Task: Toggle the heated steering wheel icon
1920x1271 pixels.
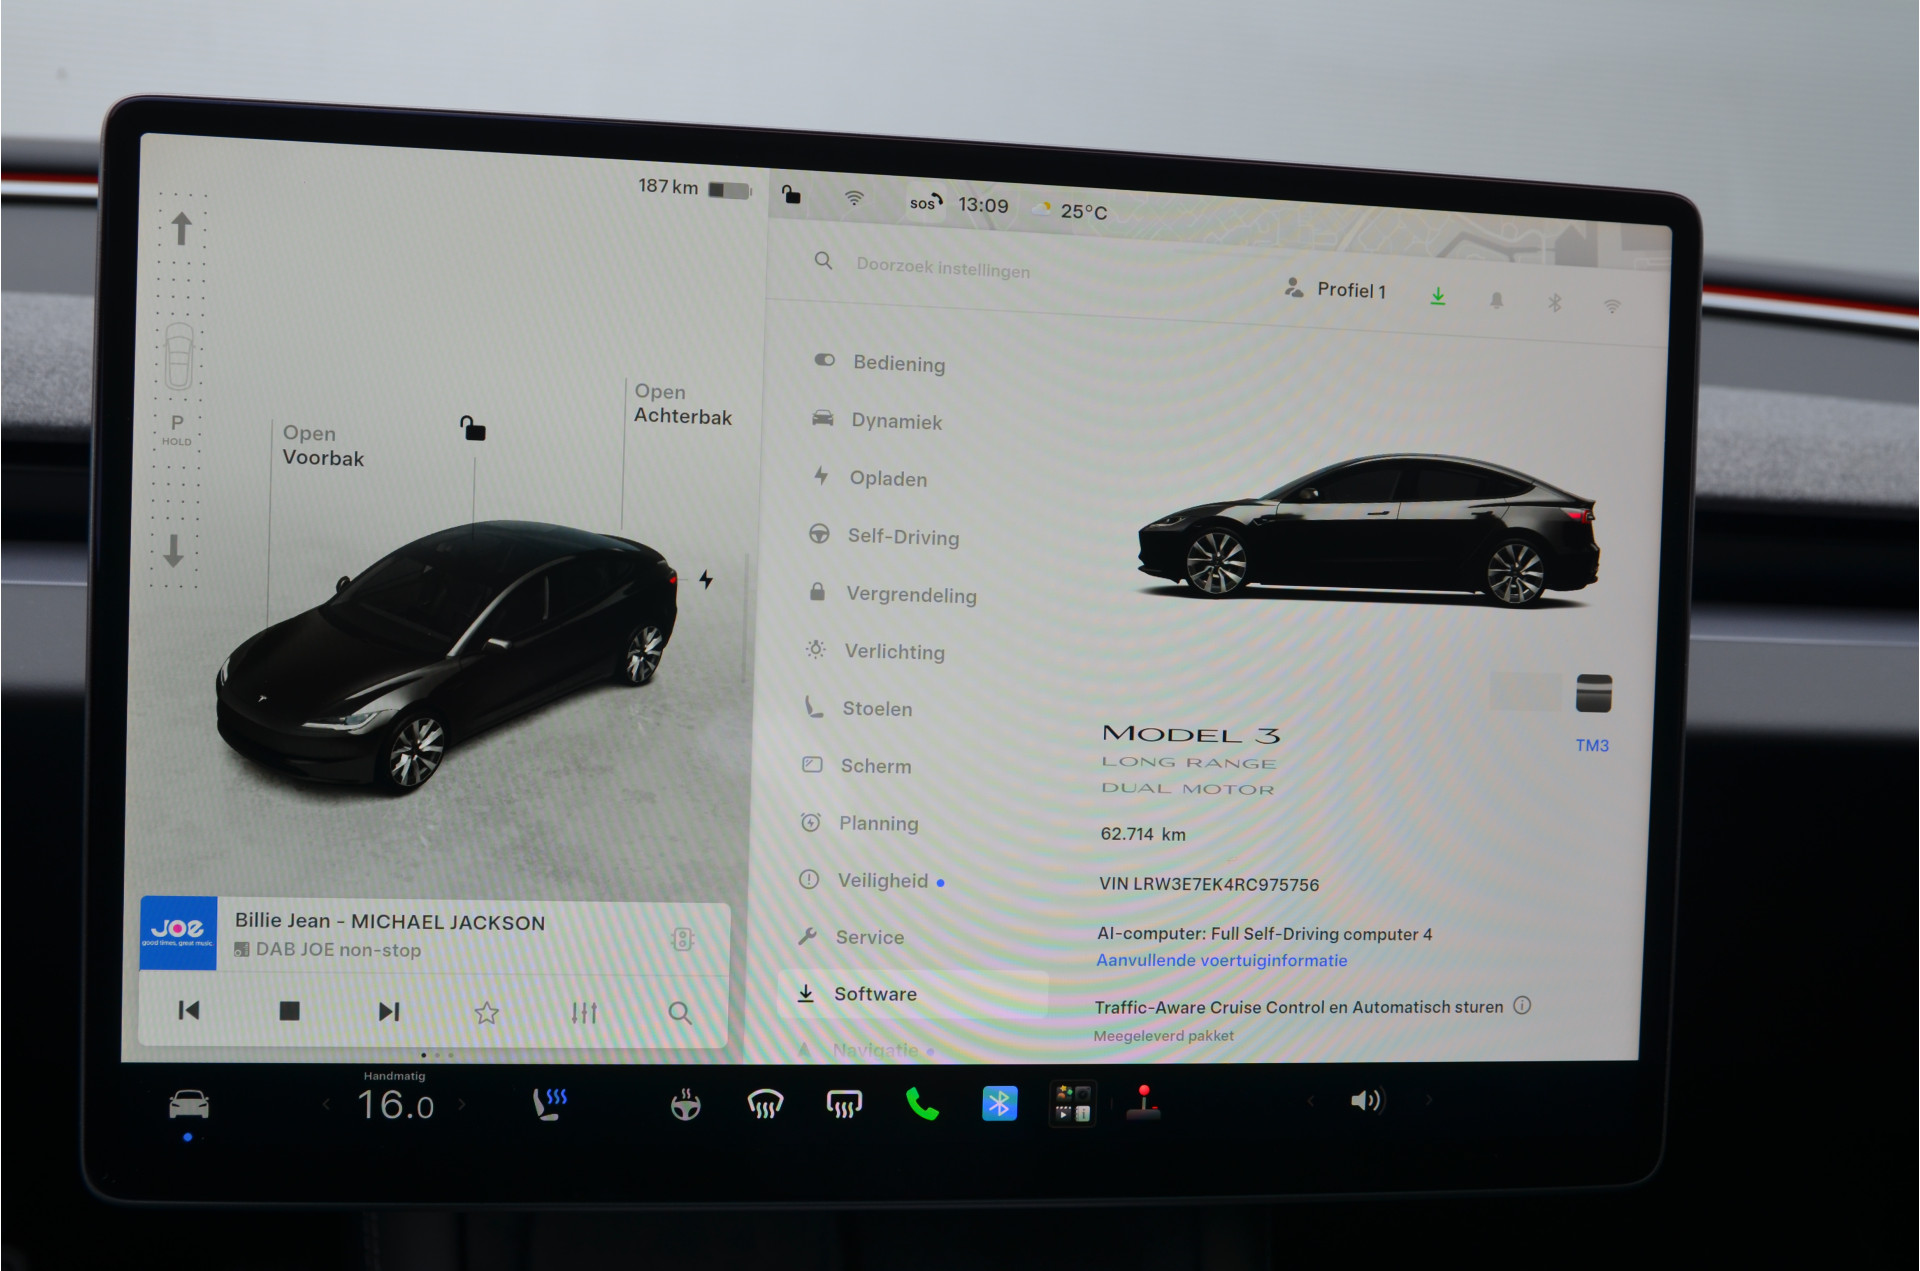Action: [685, 1104]
